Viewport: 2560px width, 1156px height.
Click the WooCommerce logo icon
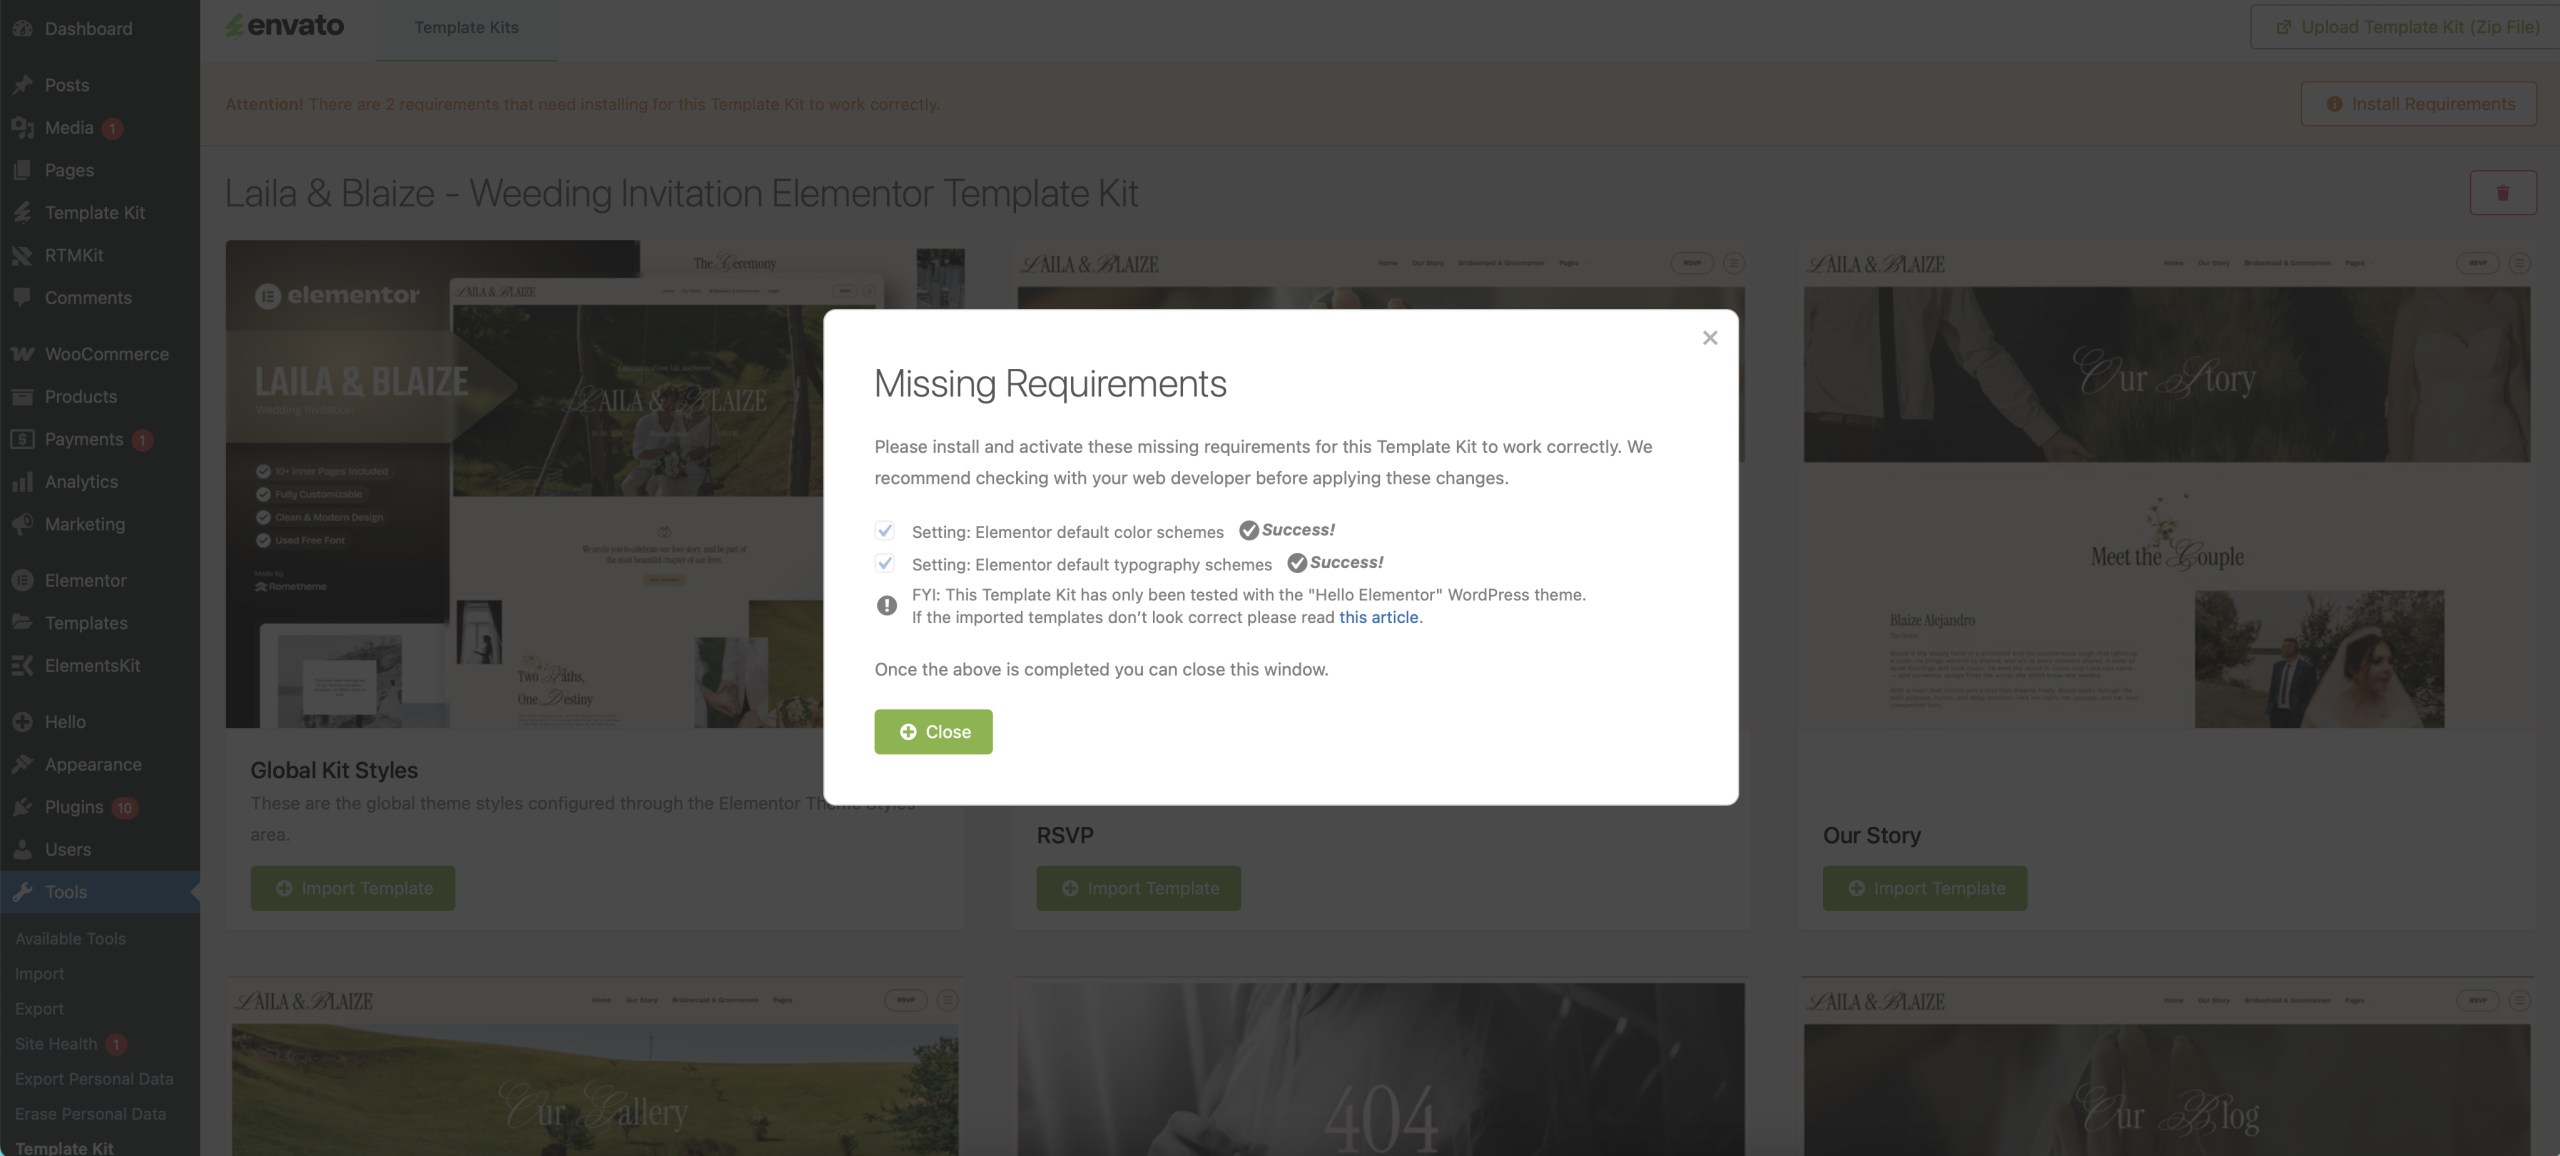[x=22, y=354]
